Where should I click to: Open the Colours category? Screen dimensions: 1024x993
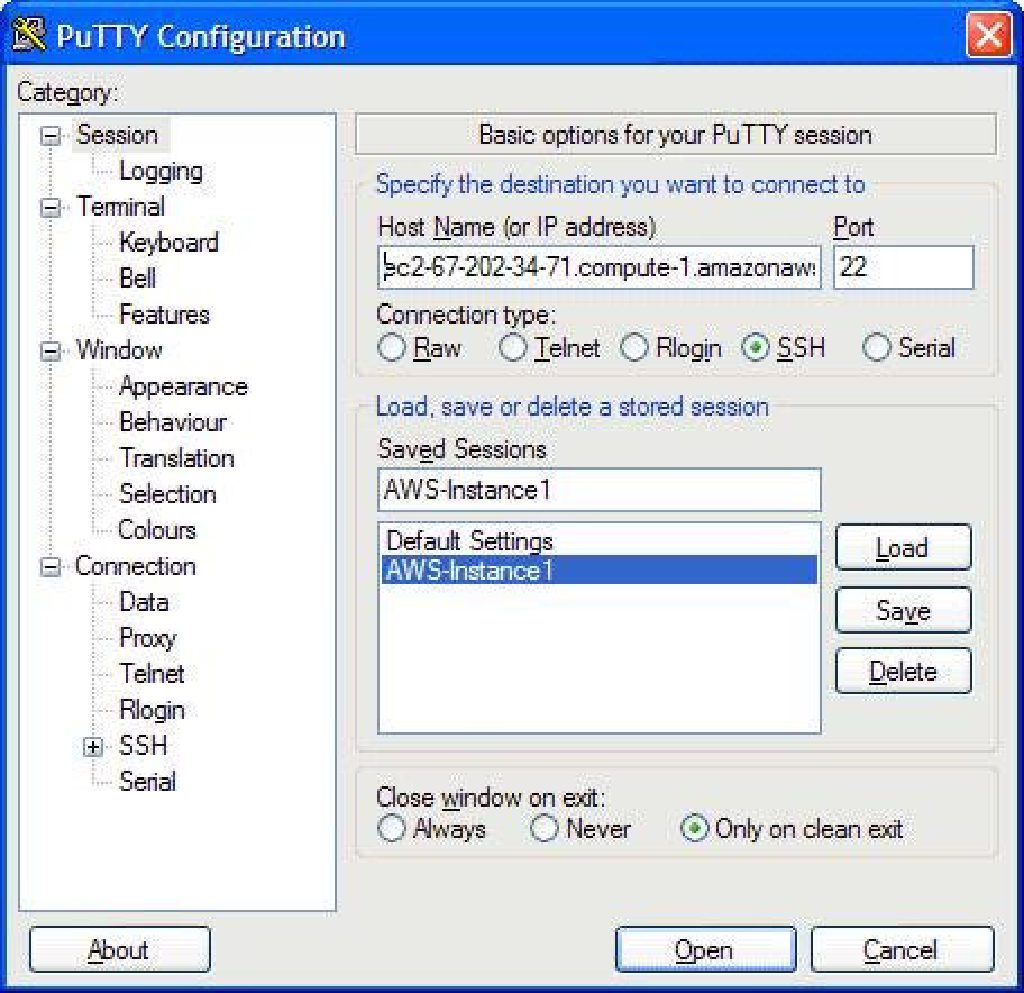[157, 529]
